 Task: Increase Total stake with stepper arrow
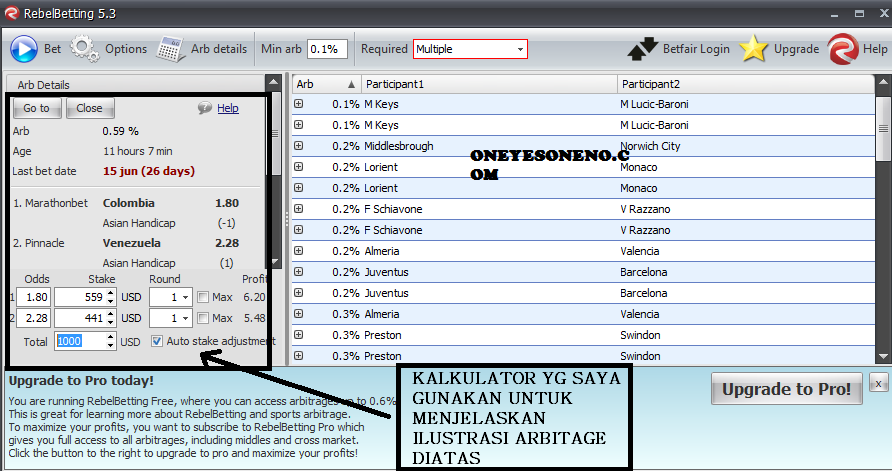pyautogui.click(x=111, y=337)
